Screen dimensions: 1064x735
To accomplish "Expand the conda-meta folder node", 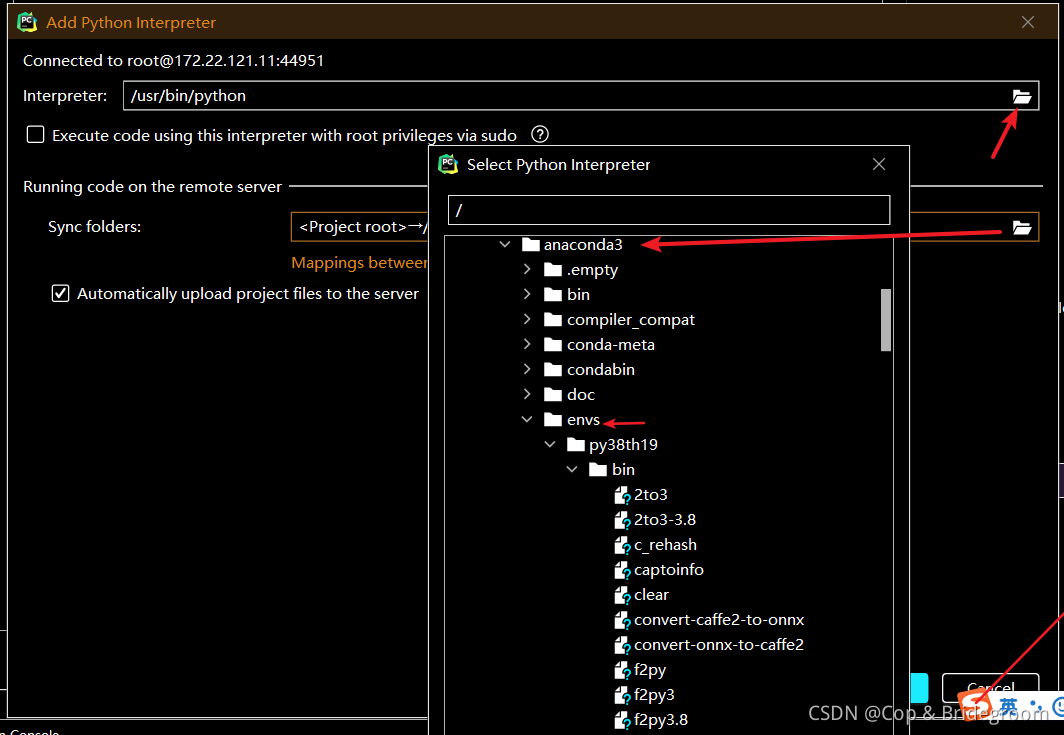I will (527, 345).
